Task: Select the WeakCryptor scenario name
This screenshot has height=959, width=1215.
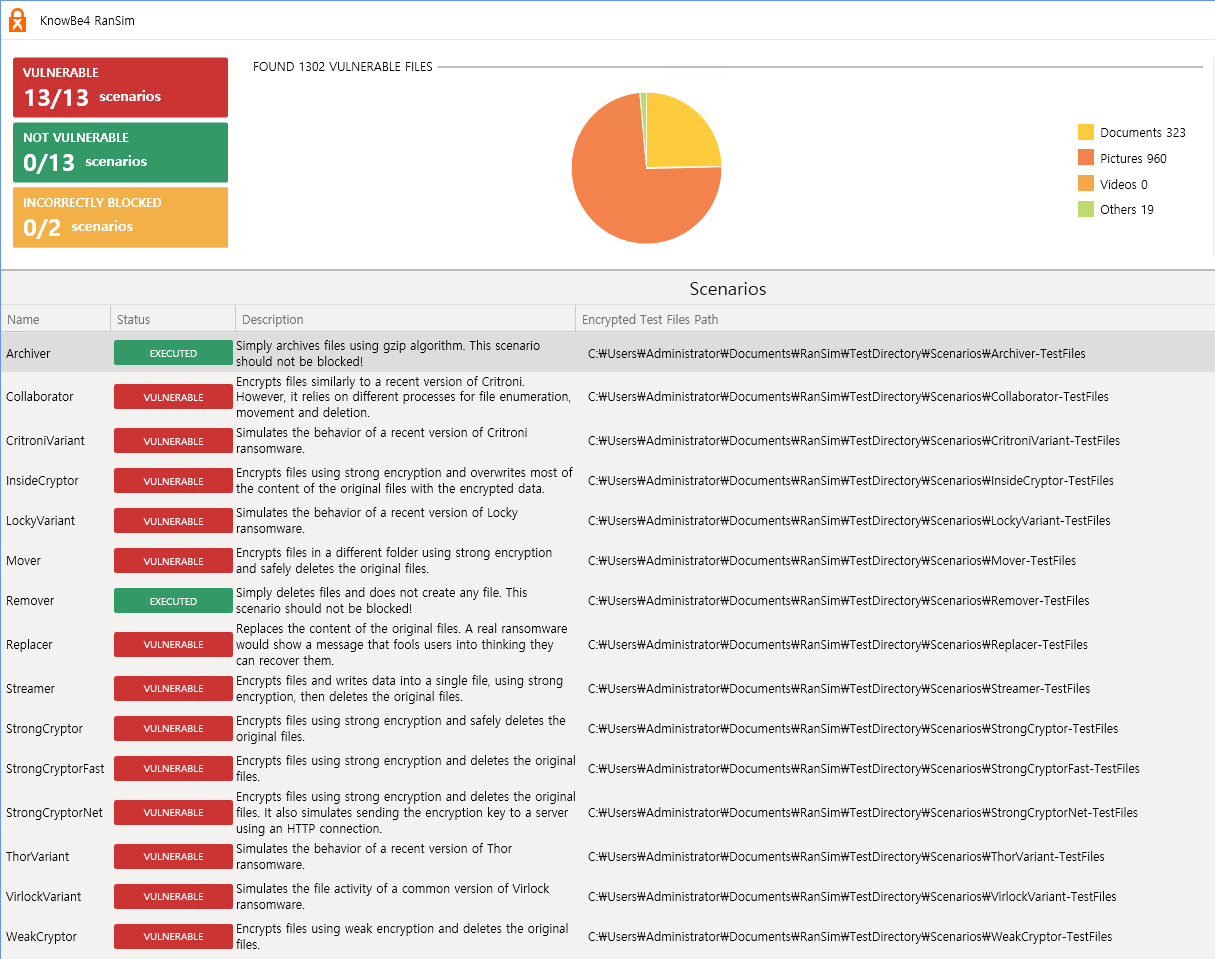Action: coord(41,936)
